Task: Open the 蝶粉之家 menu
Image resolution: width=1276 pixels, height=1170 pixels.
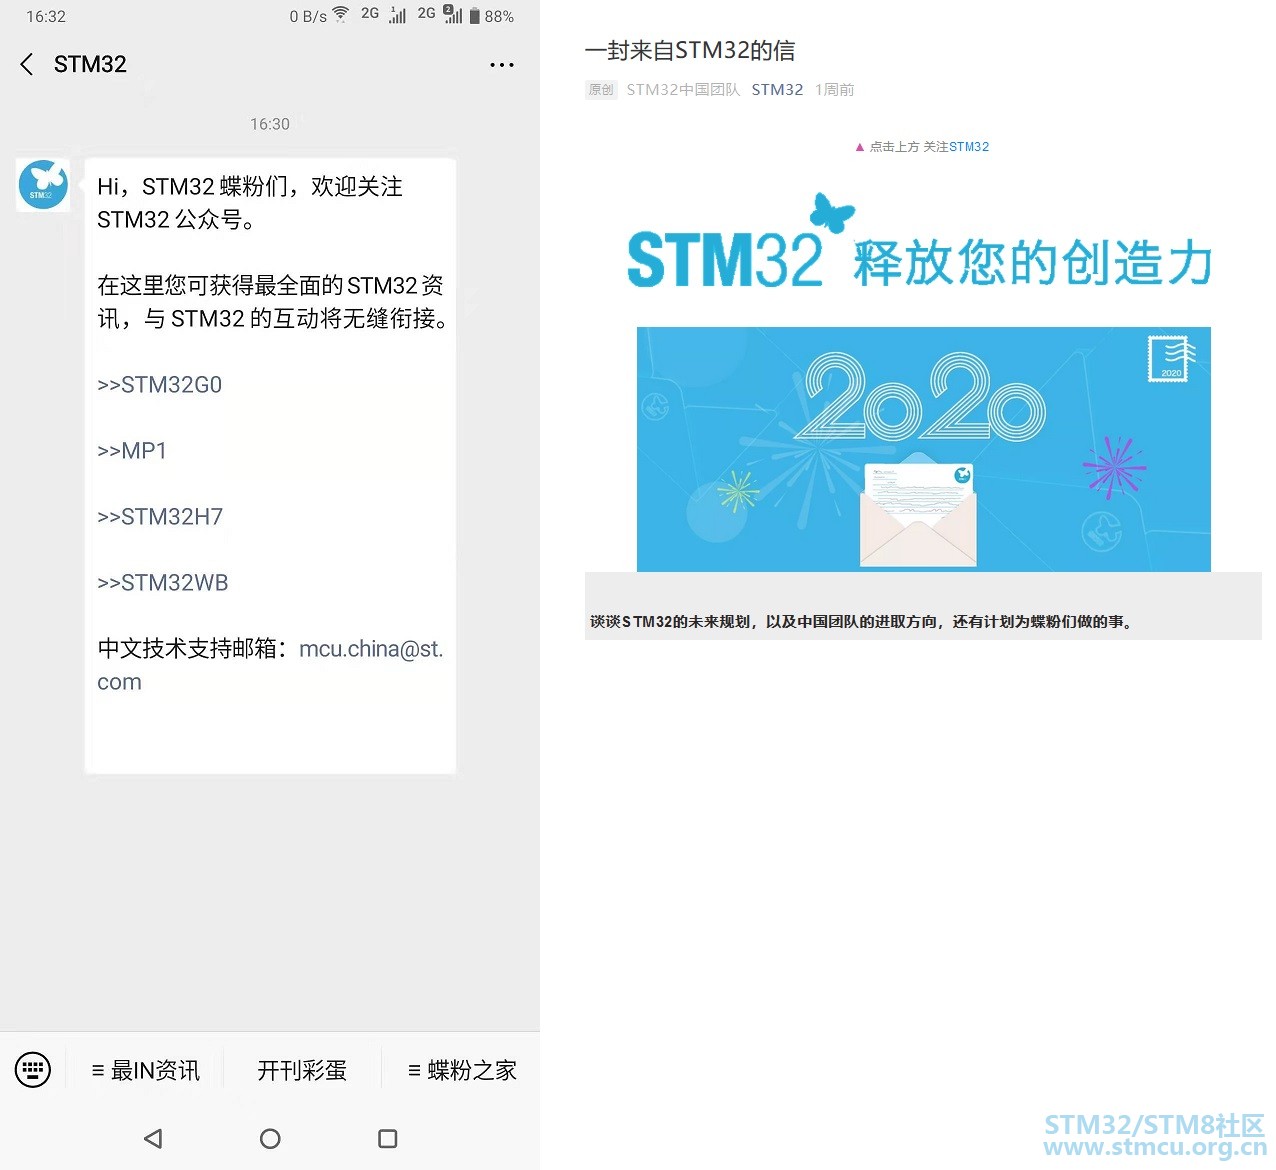Action: pos(462,1070)
